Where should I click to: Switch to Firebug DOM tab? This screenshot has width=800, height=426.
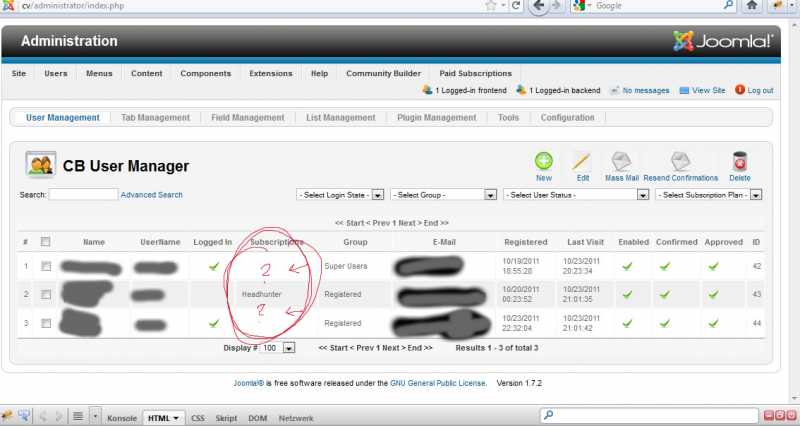(257, 418)
